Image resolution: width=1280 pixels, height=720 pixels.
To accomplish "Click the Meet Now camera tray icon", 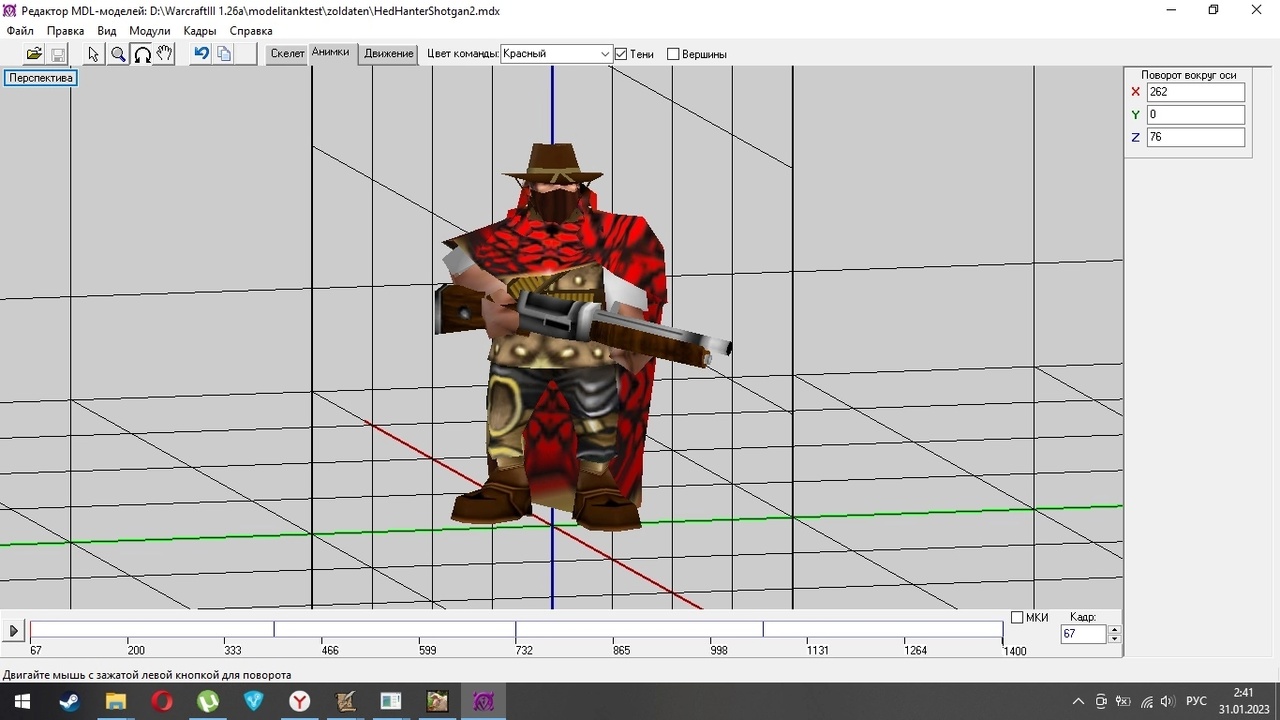I will click(1101, 701).
